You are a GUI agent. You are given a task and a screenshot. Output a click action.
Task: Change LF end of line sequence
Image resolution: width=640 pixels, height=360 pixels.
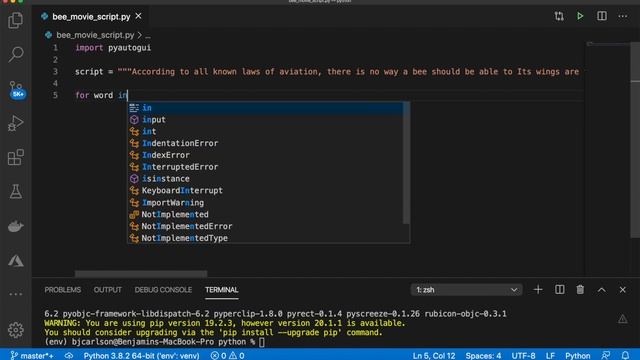tap(550, 356)
